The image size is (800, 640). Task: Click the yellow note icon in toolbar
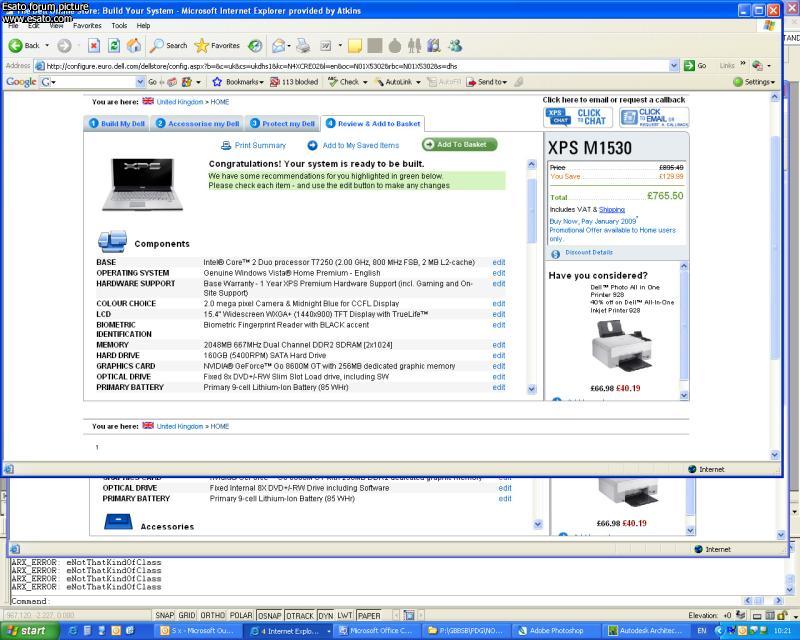(355, 46)
